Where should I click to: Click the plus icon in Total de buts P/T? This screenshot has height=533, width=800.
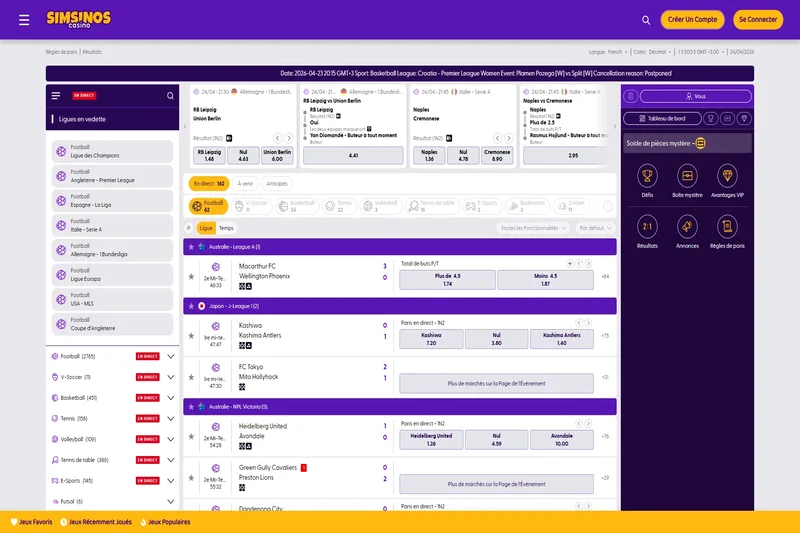[569, 264]
